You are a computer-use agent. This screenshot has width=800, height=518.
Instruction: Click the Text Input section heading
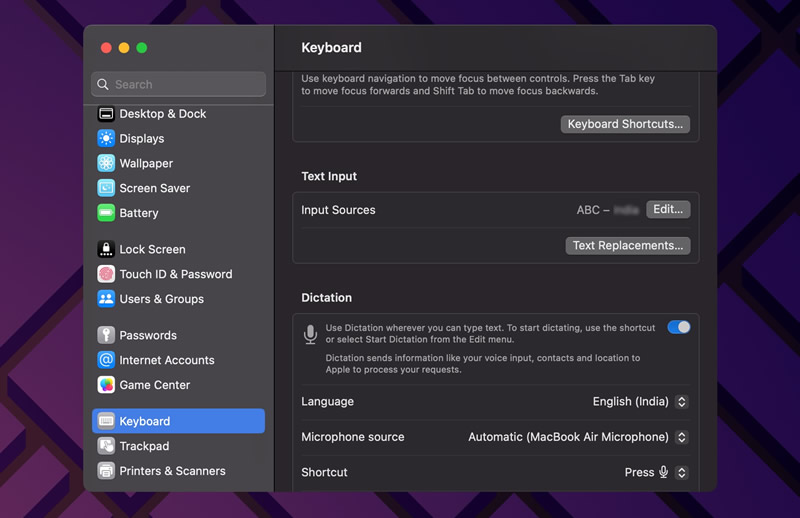(329, 176)
